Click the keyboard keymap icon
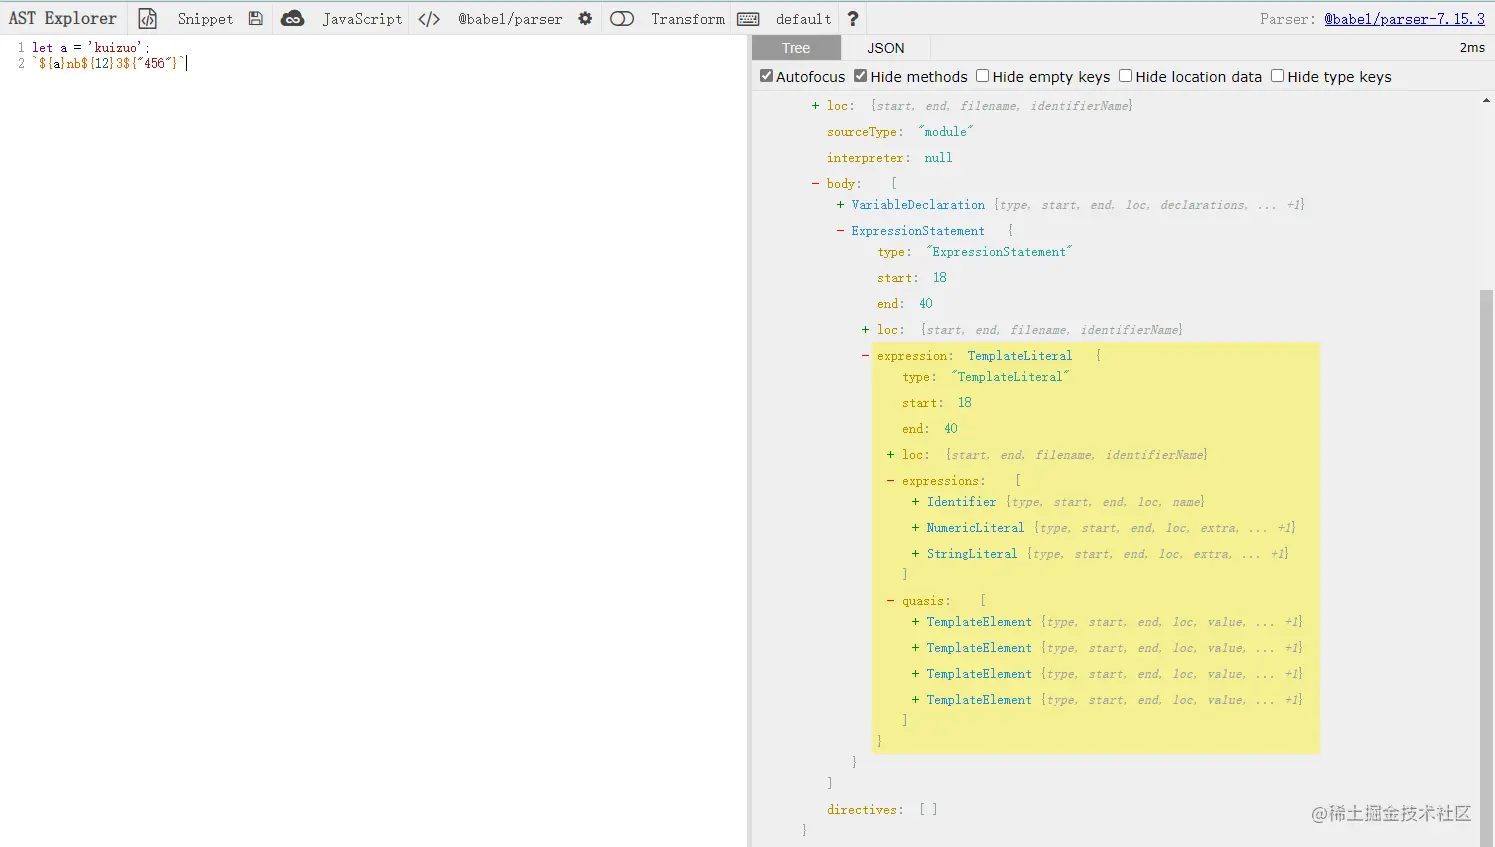This screenshot has width=1495, height=847. pyautogui.click(x=748, y=18)
